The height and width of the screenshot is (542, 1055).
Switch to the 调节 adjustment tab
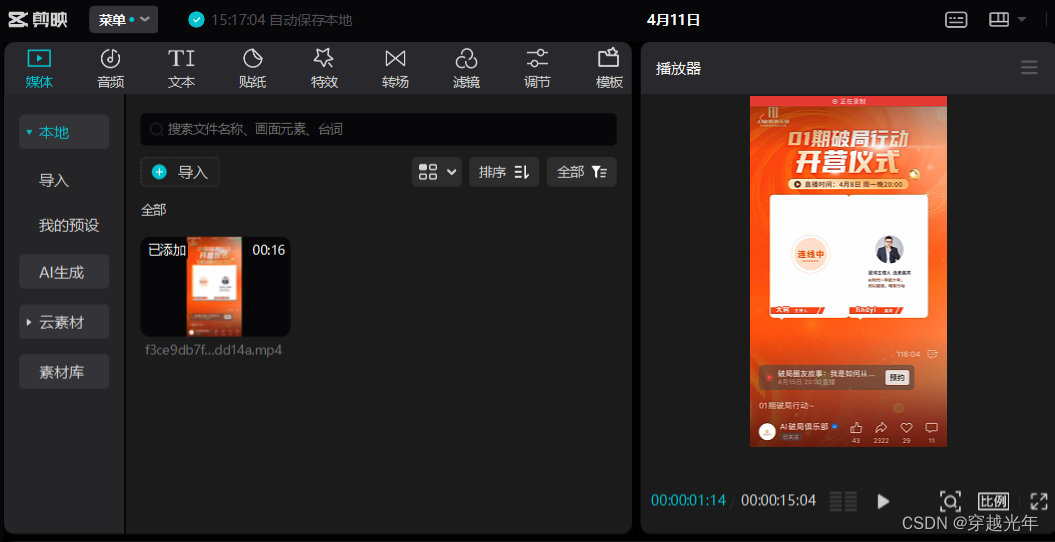[537, 69]
